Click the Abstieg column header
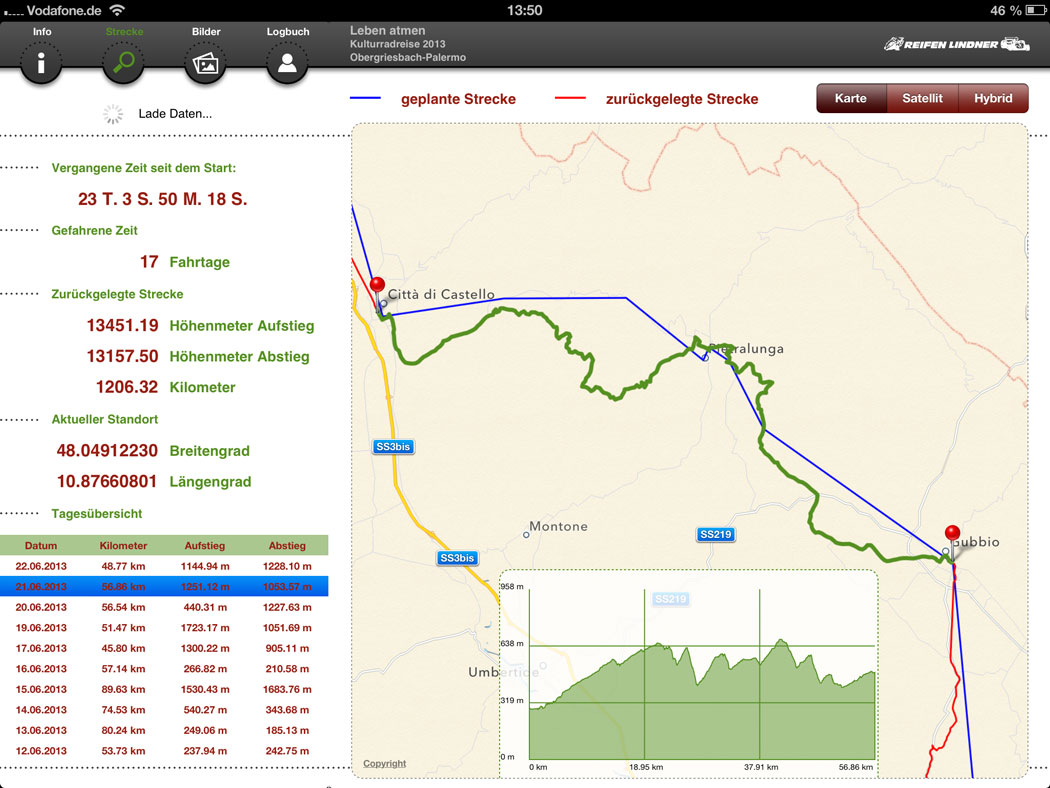The width and height of the screenshot is (1050, 788). [287, 546]
